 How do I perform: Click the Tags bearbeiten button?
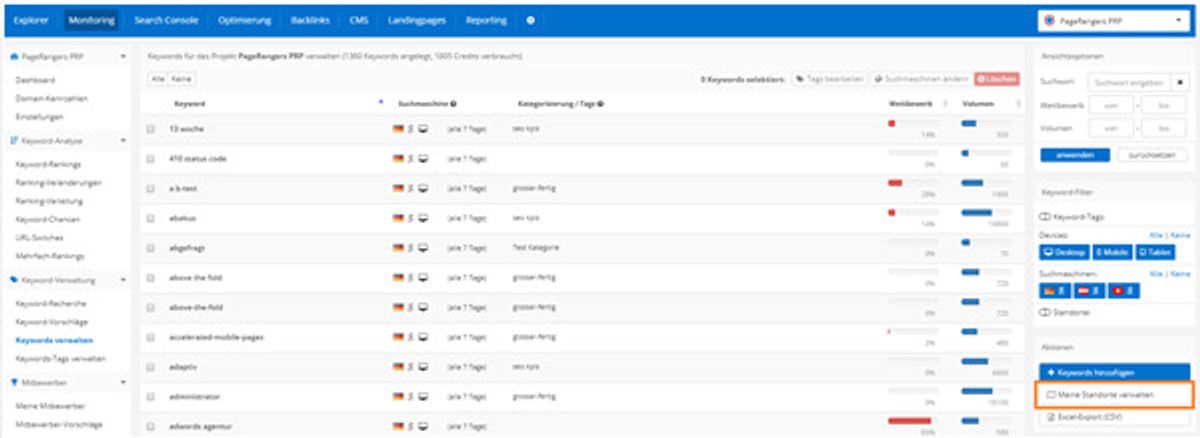(828, 77)
